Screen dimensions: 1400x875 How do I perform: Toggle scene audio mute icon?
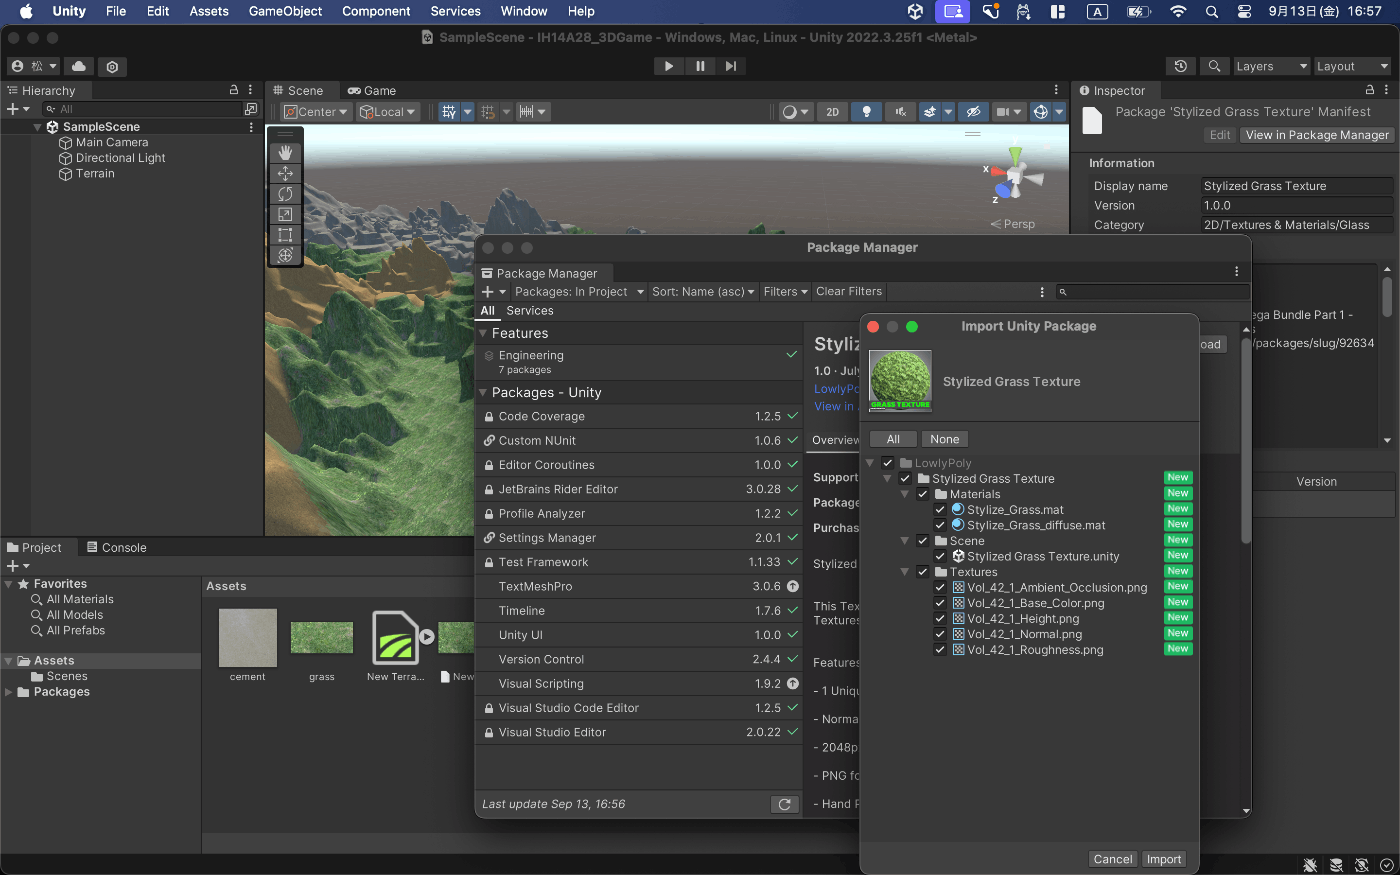900,112
